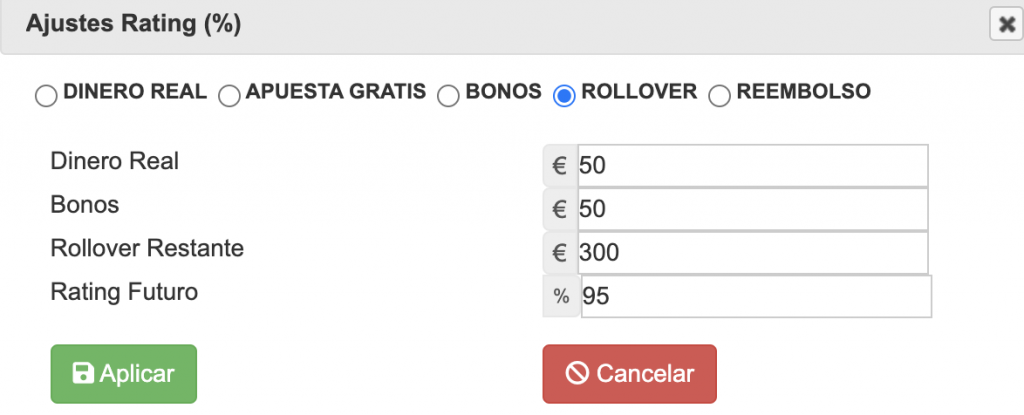Focus the Bonos amount input
Screen dimensions: 1024x415
coord(752,209)
